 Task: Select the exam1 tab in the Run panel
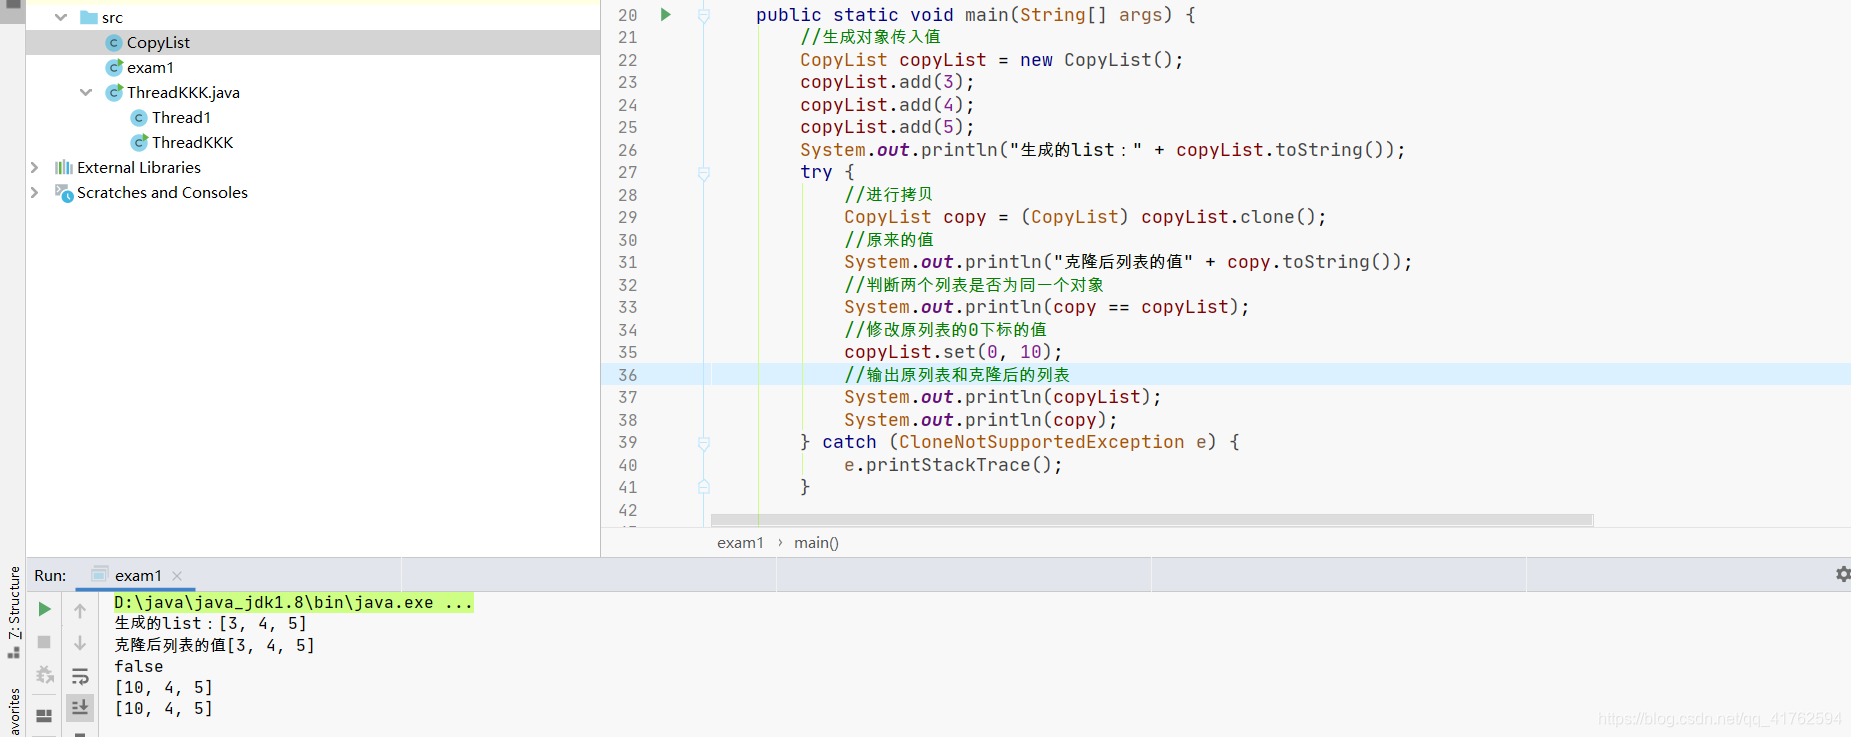point(137,575)
